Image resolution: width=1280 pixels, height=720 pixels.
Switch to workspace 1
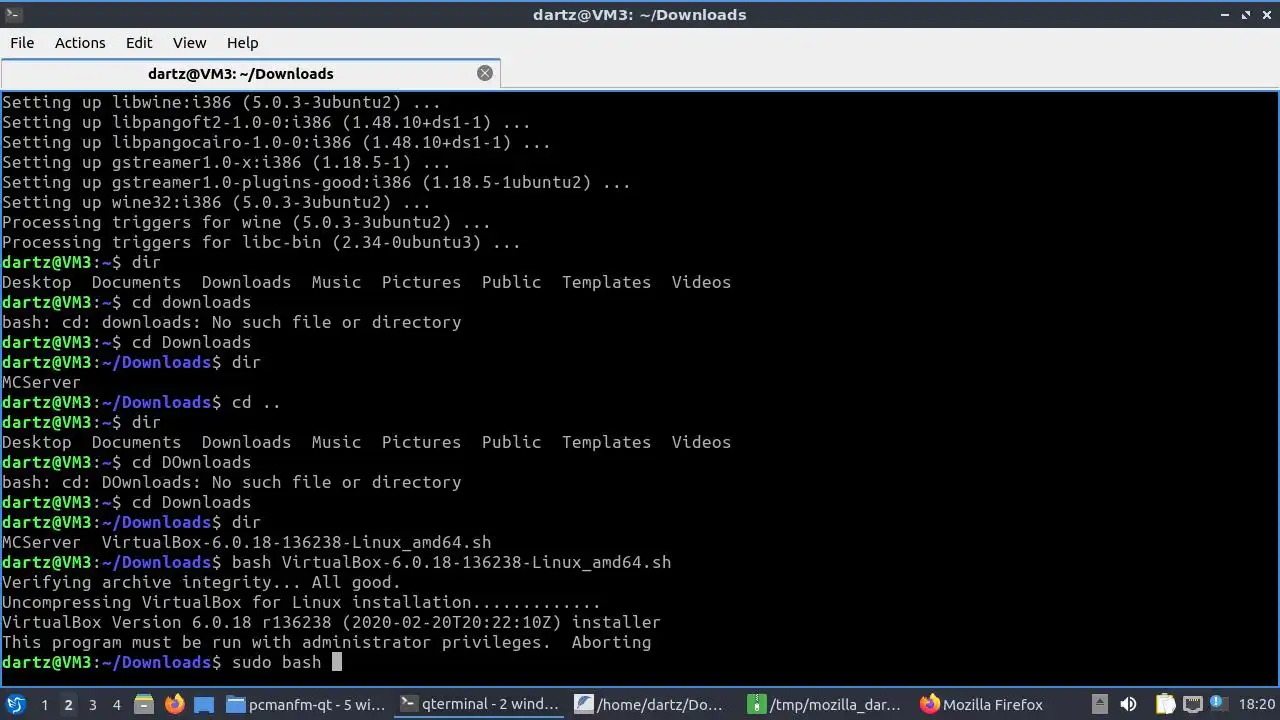[44, 705]
